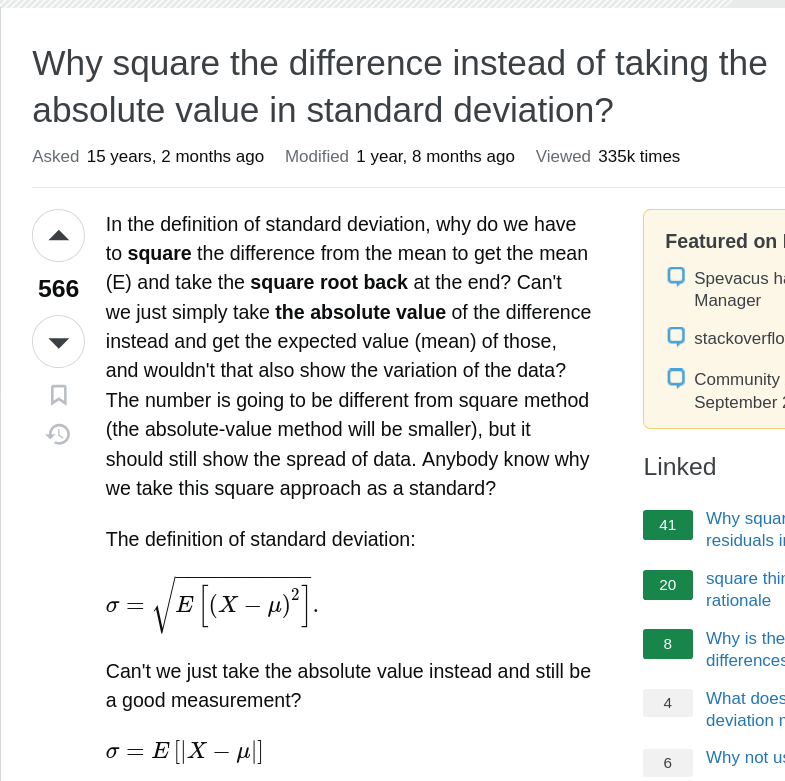Open the 'Why not use' linked question
This screenshot has width=785, height=781.
tap(744, 758)
